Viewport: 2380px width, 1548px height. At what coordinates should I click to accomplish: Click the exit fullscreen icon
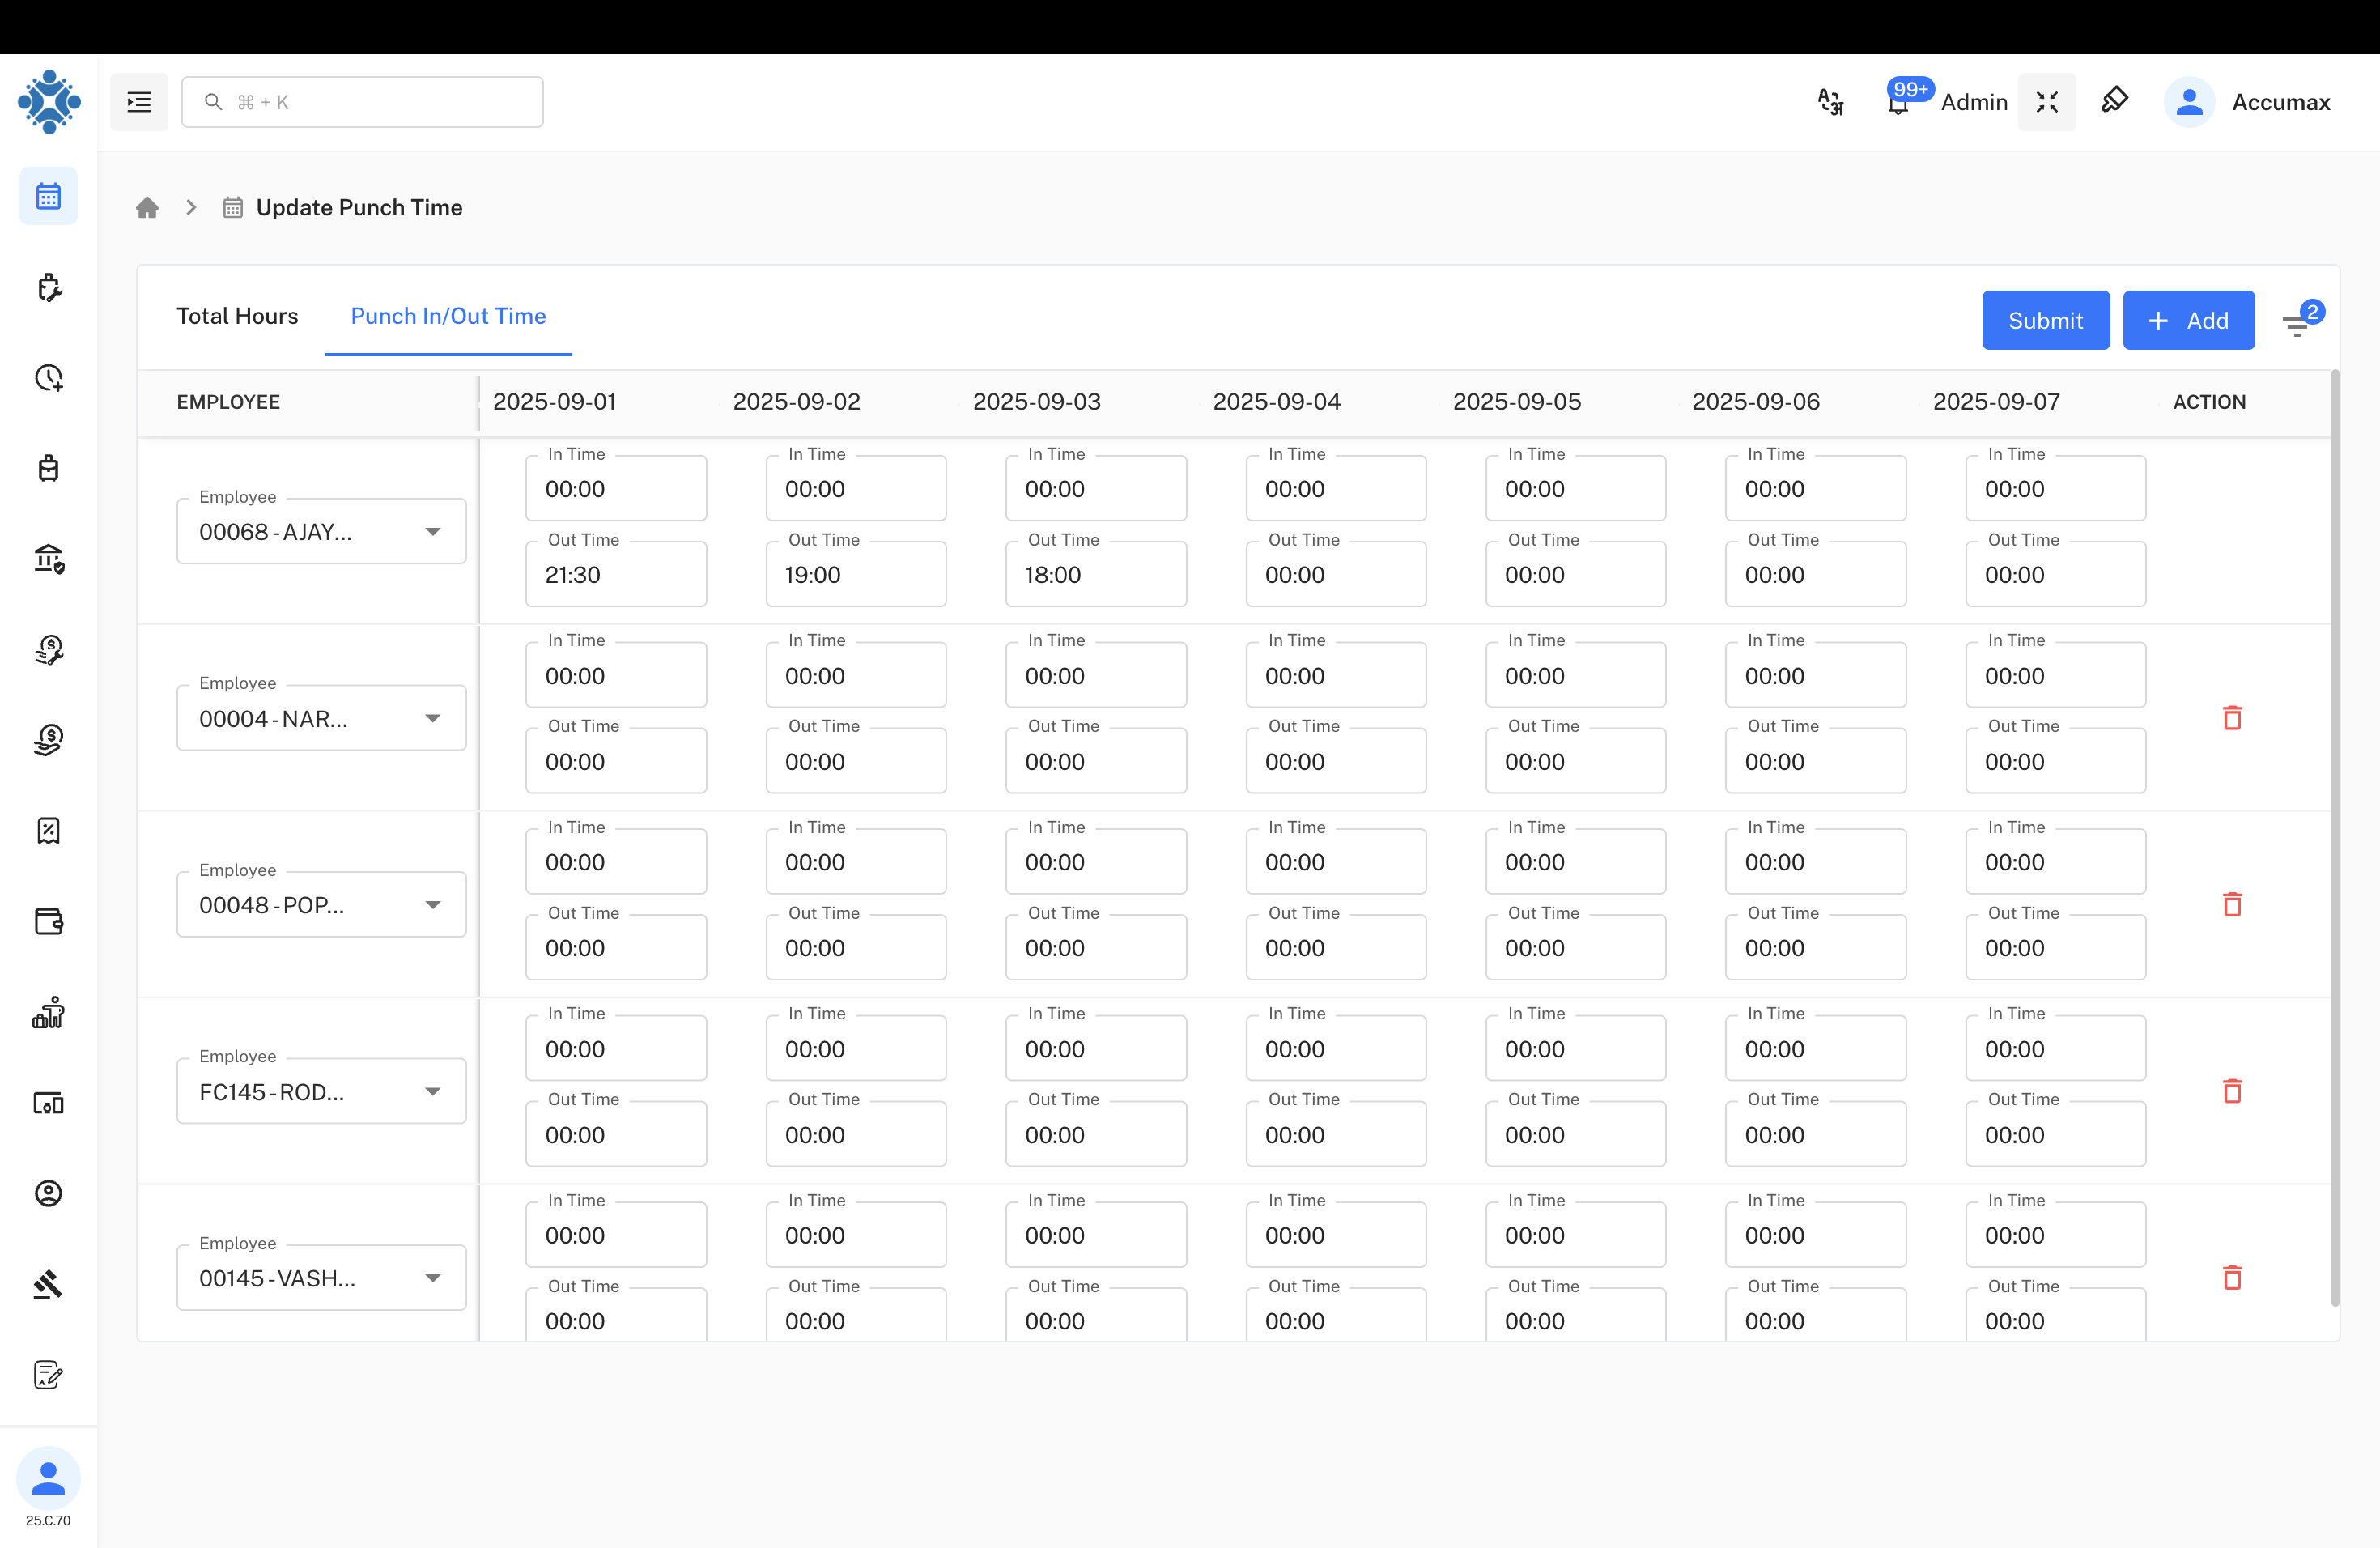pyautogui.click(x=2046, y=102)
